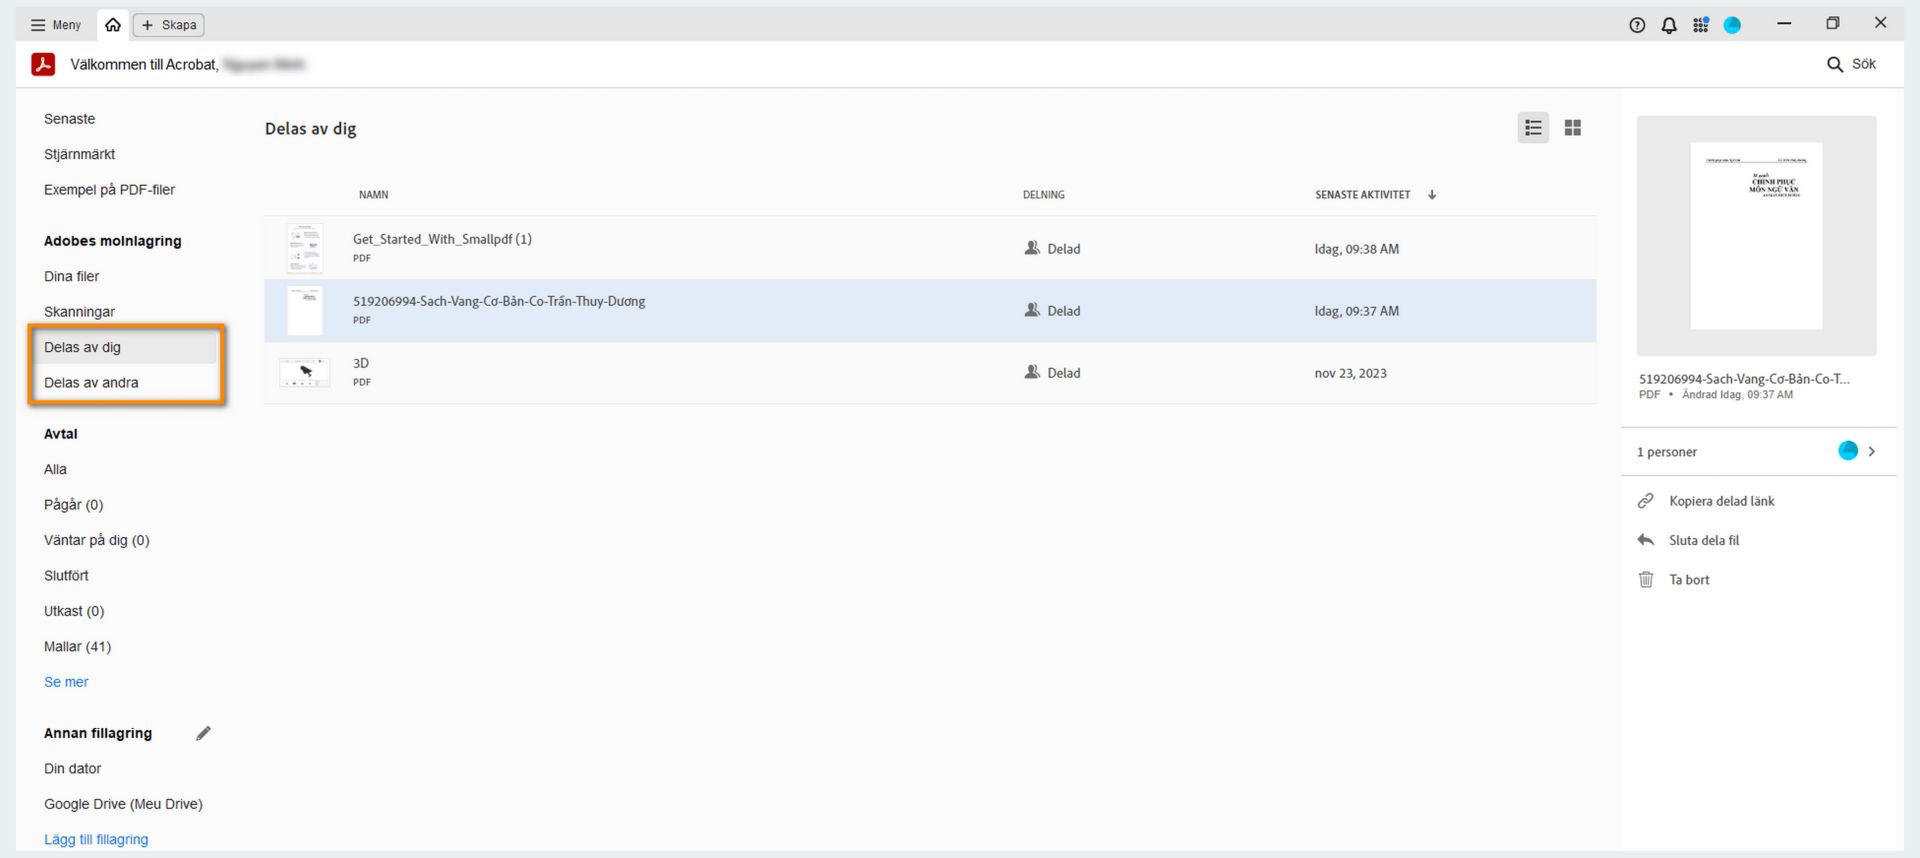Switch to list view layout
The image size is (1920, 858).
[1533, 128]
